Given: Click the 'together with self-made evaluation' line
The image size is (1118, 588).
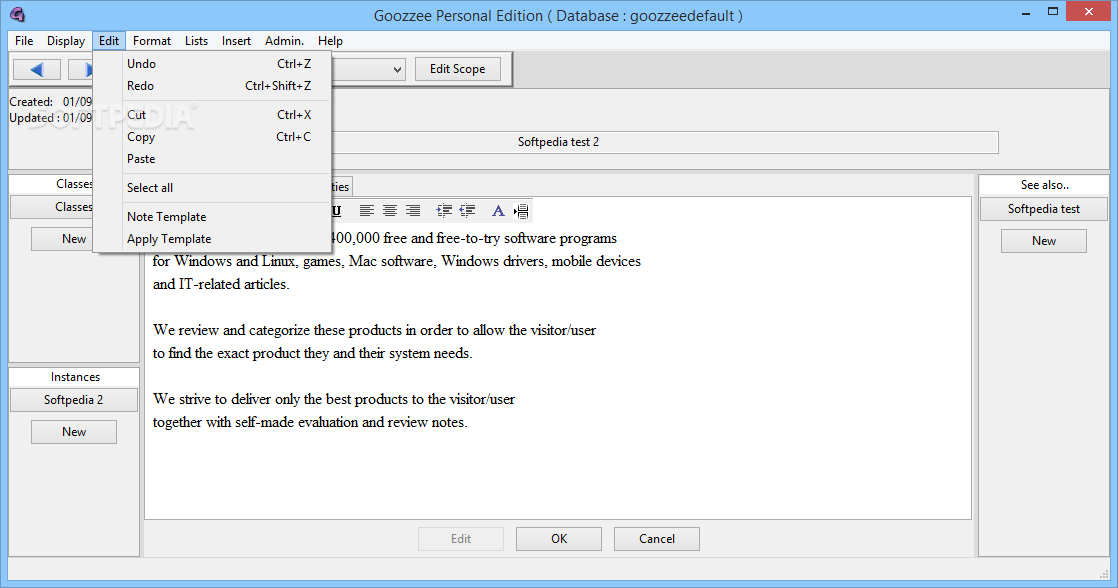Looking at the screenshot, I should 310,423.
